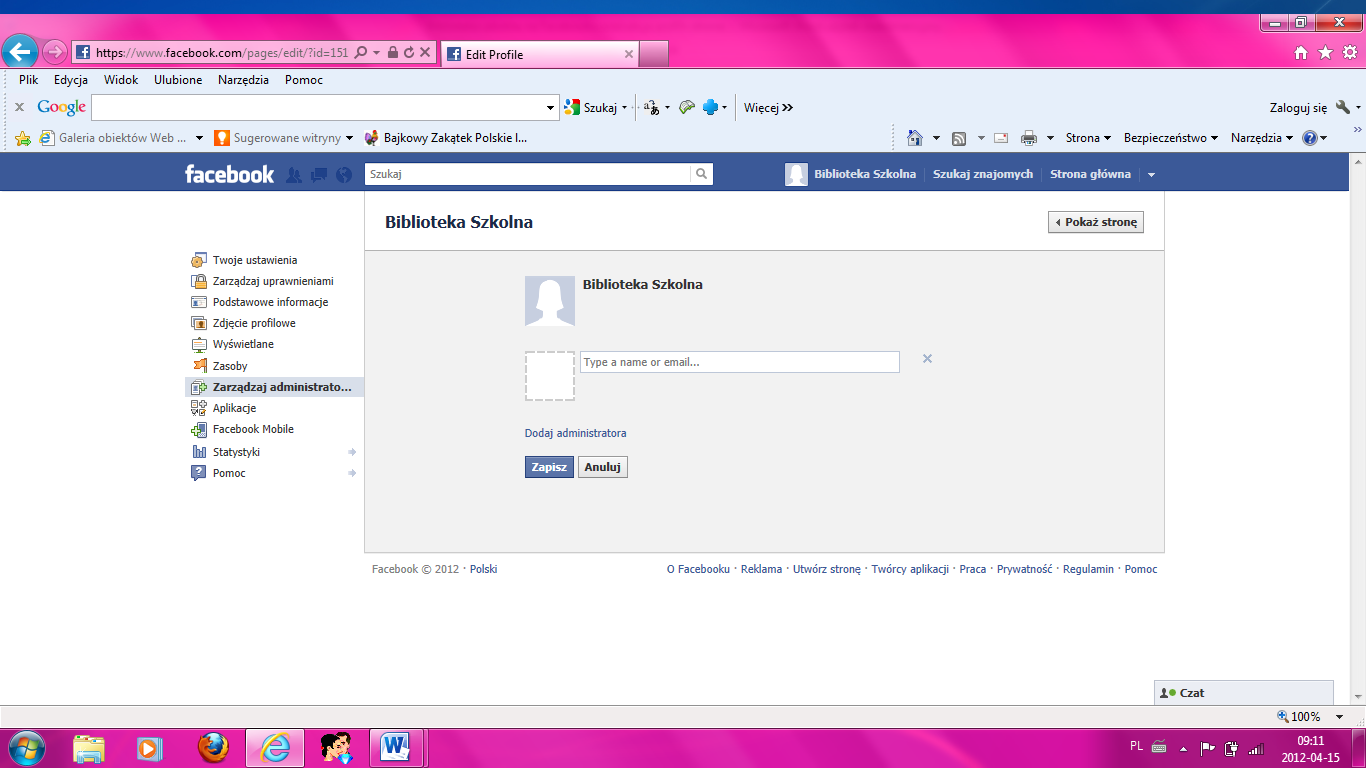Click the blue plus share icon in Google toolbar
This screenshot has width=1366, height=768.
point(711,107)
